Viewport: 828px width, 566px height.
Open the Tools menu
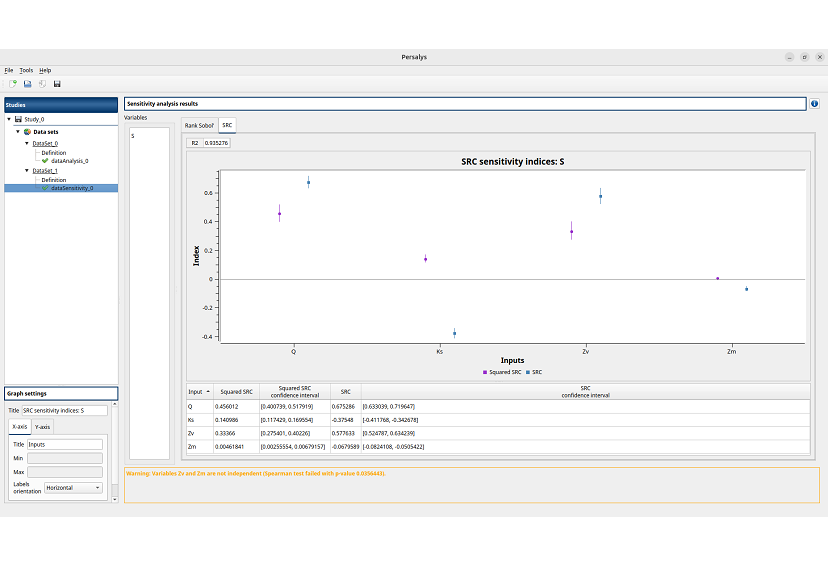tap(26, 70)
